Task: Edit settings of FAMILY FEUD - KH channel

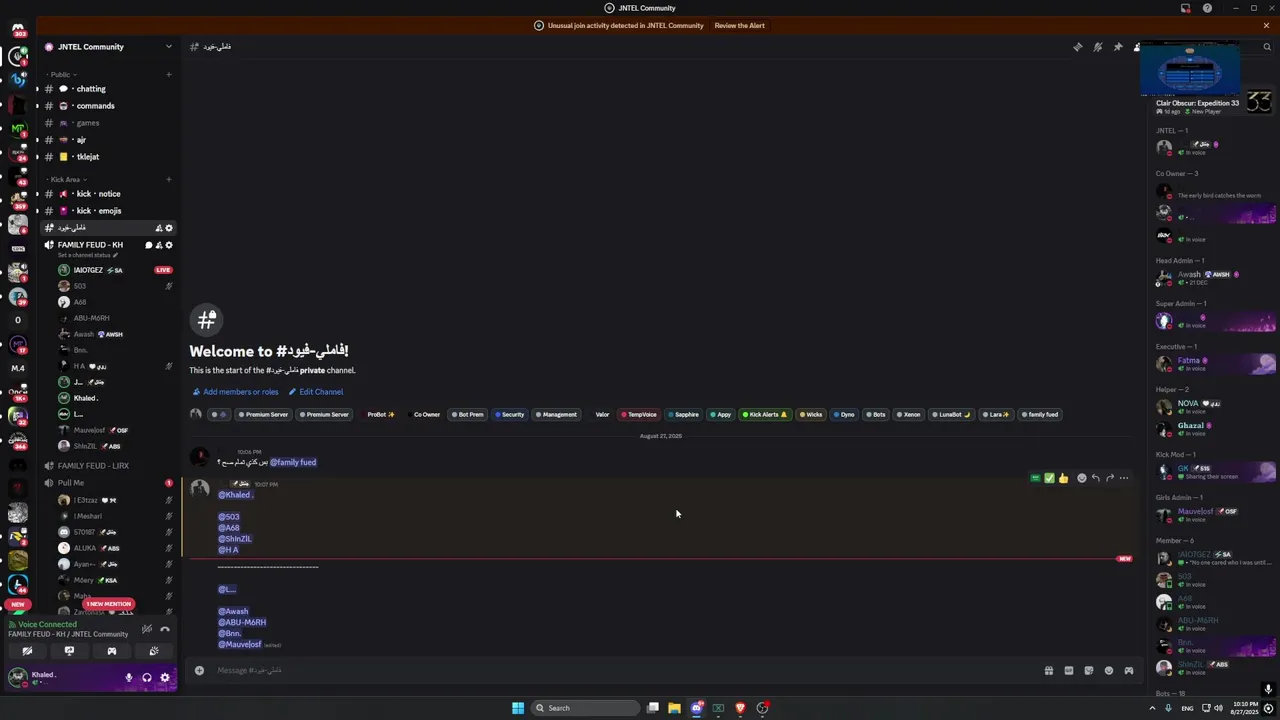Action: 169,245
